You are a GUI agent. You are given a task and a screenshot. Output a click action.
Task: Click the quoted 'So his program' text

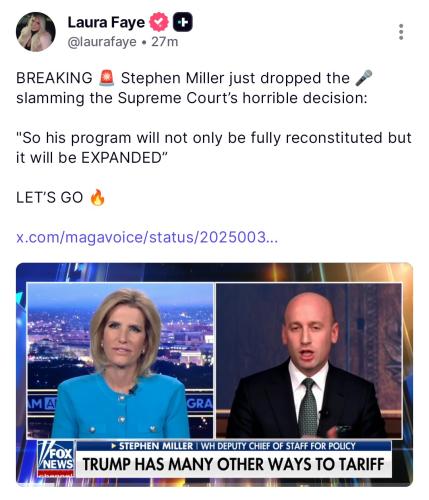click(x=214, y=148)
